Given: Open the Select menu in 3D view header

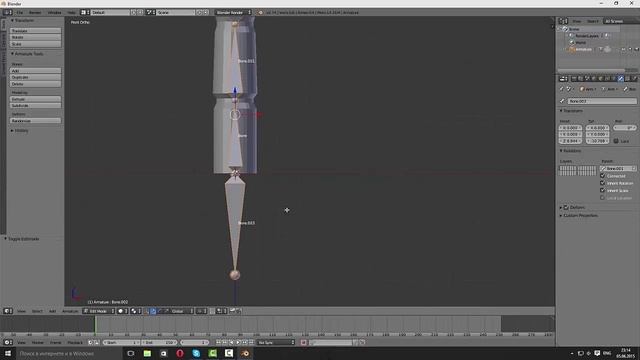Looking at the screenshot, I should (x=37, y=311).
